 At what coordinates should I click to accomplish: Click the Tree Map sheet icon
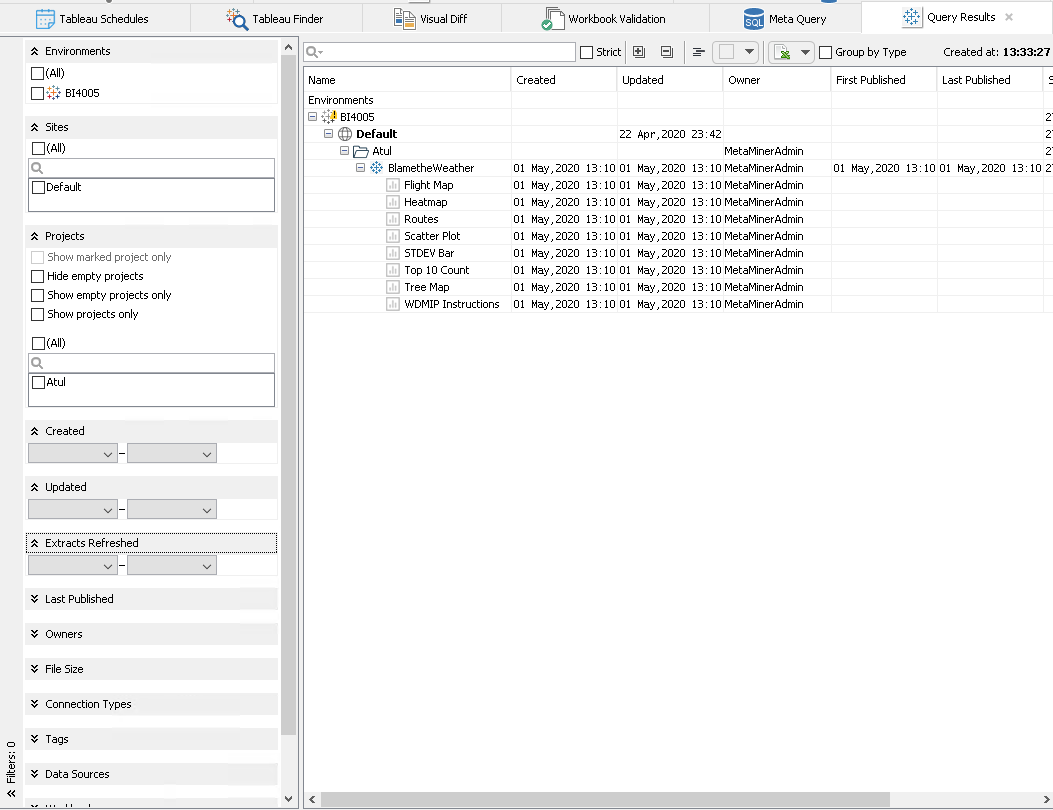point(393,287)
